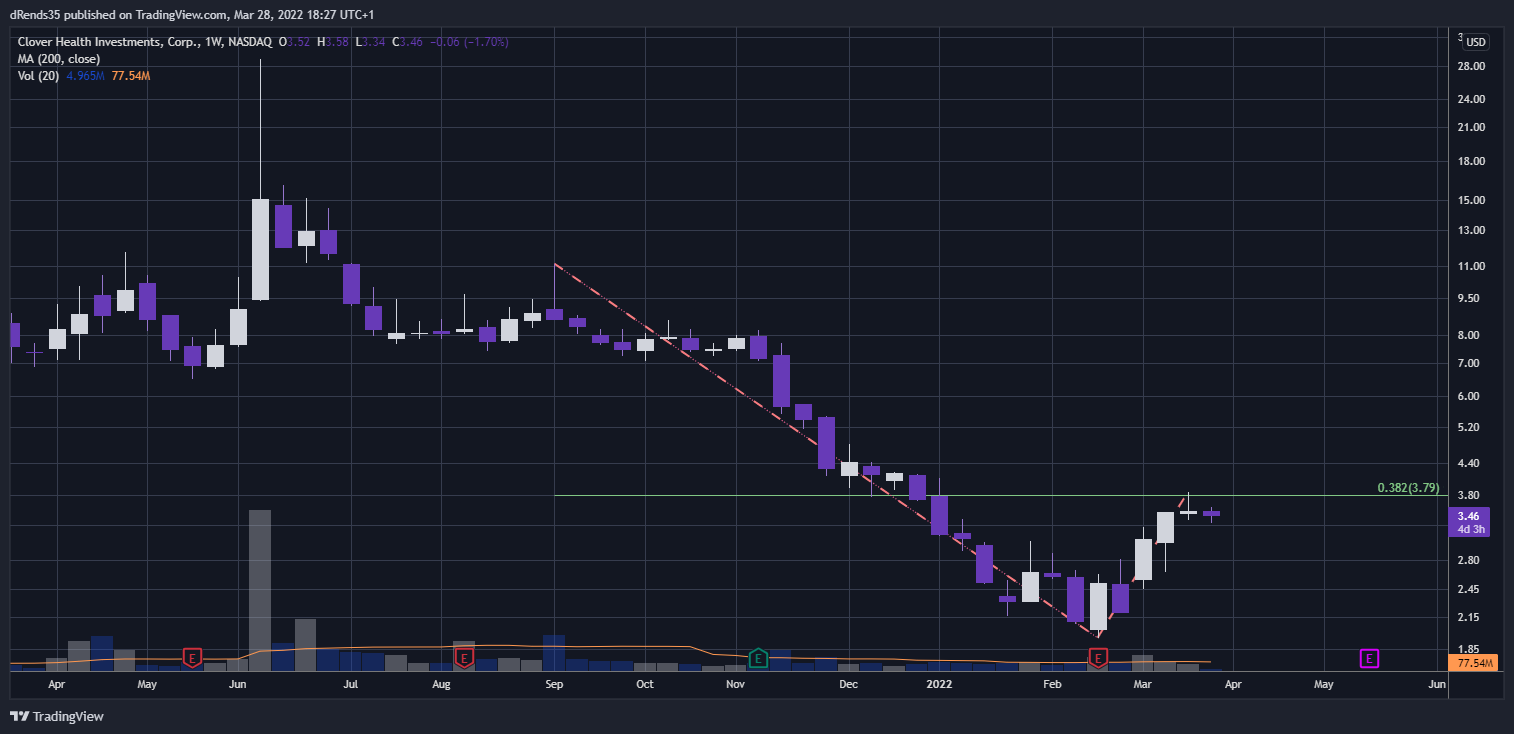
Task: Click the Jul time axis label
Action: pos(351,685)
